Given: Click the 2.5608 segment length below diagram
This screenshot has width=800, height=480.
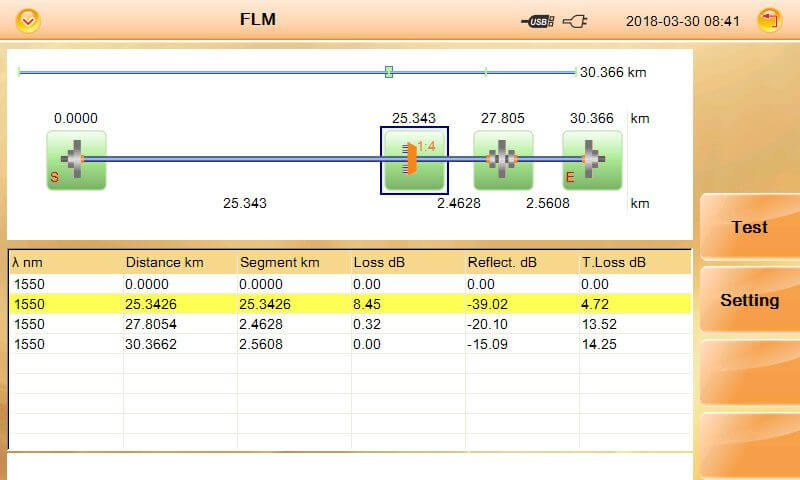Looking at the screenshot, I should pos(548,203).
